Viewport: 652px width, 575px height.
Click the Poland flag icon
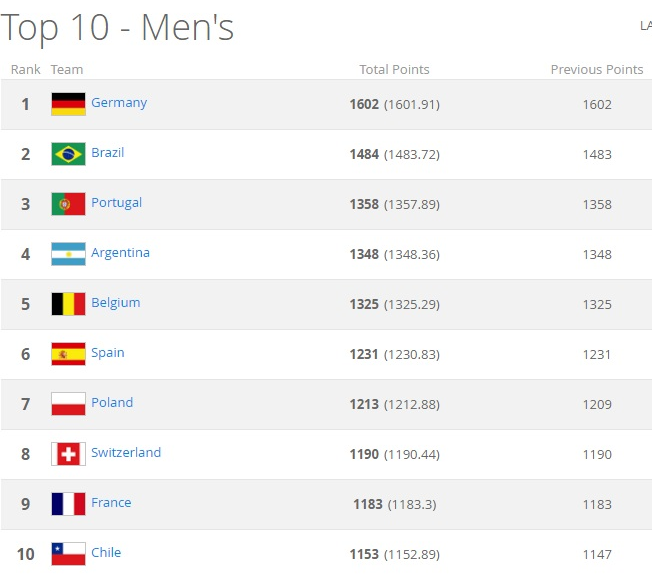coord(68,404)
